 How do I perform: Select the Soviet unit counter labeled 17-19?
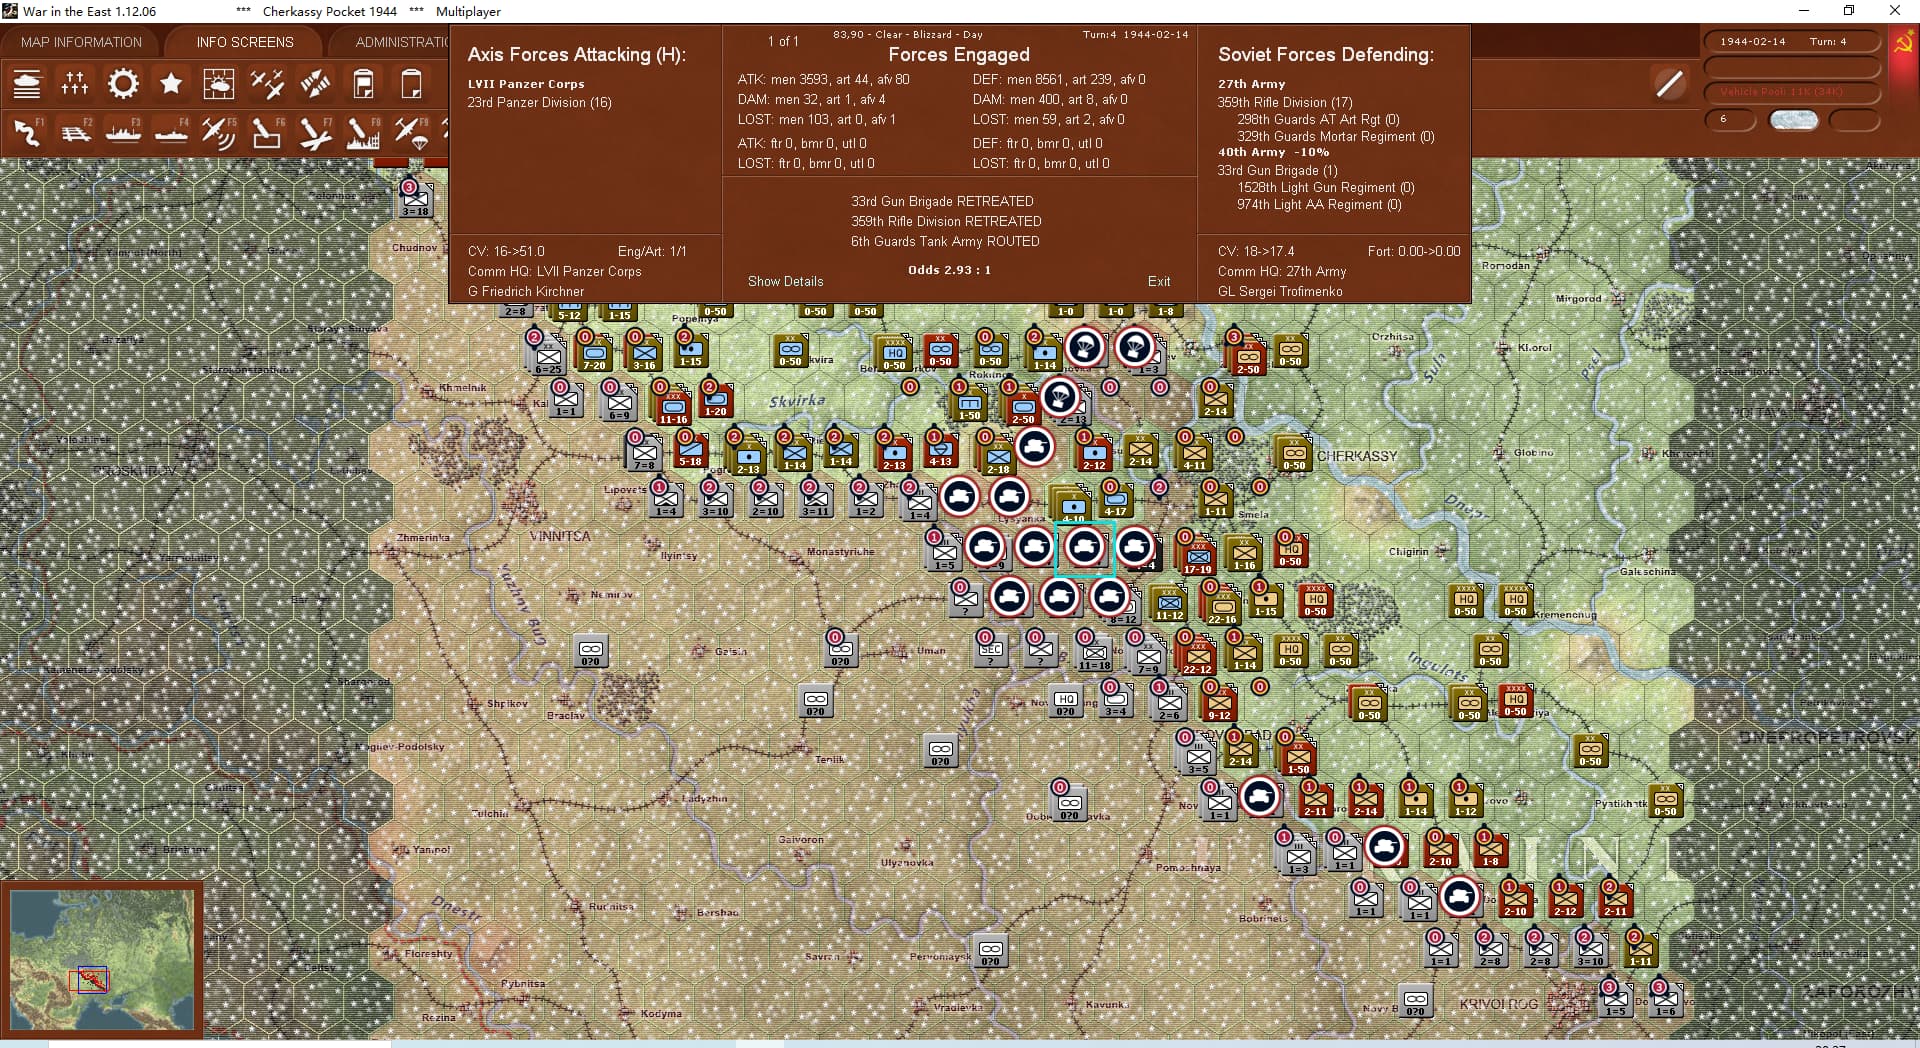1197,556
